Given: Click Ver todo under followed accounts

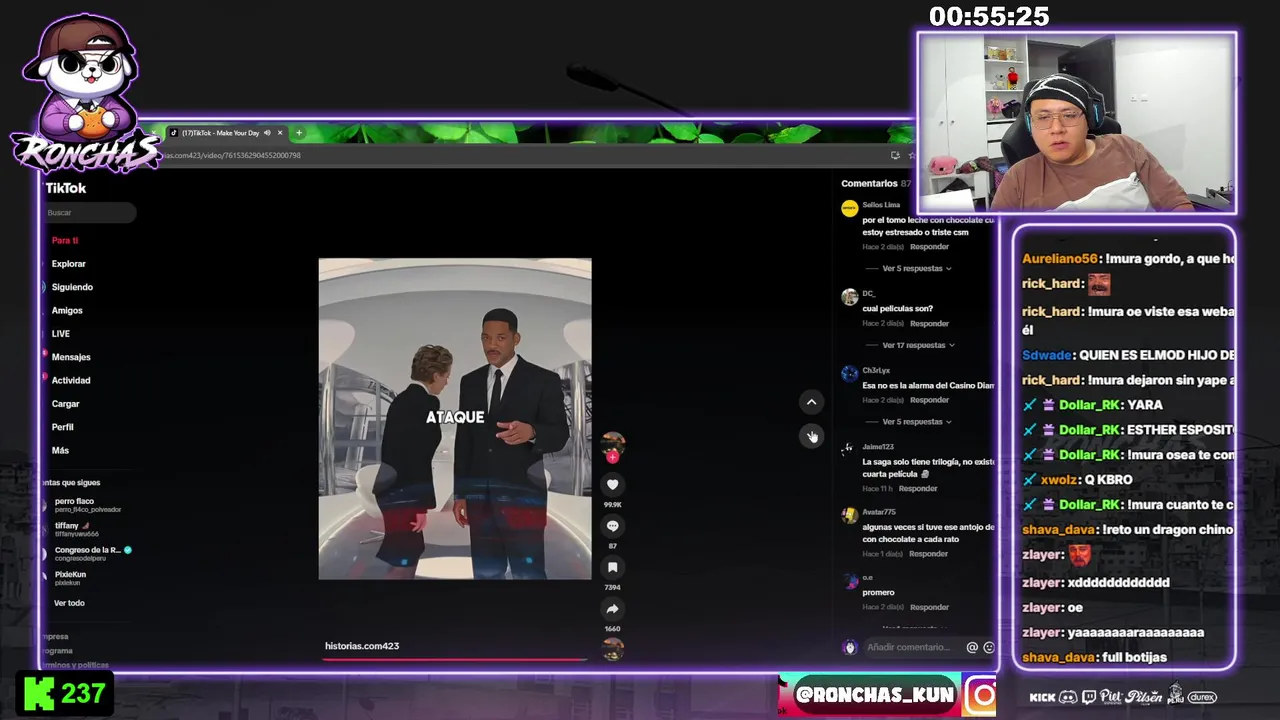Looking at the screenshot, I should pyautogui.click(x=69, y=603).
